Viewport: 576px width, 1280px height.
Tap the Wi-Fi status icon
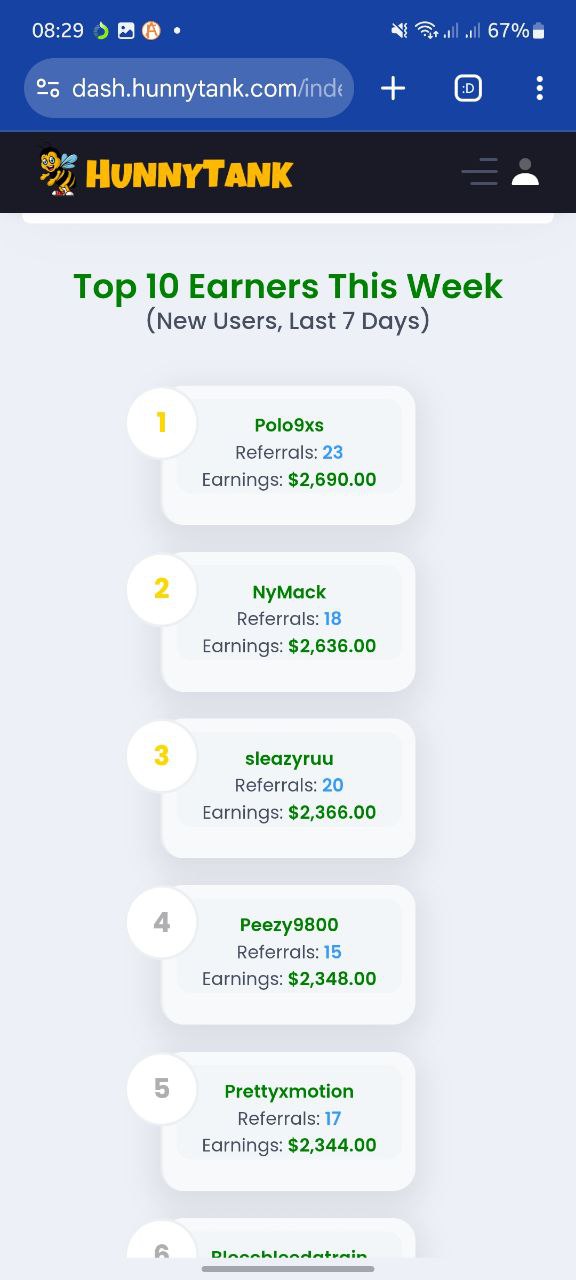(427, 31)
